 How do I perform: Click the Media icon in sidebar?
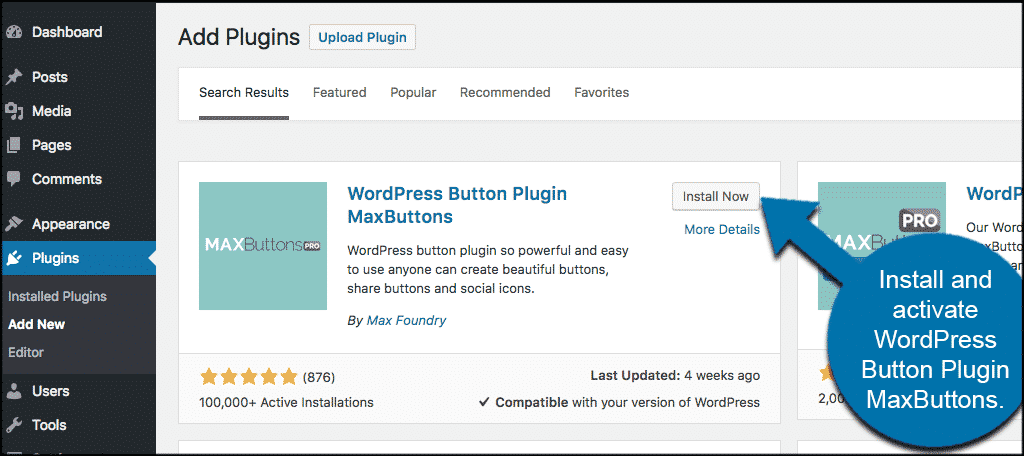pos(14,112)
